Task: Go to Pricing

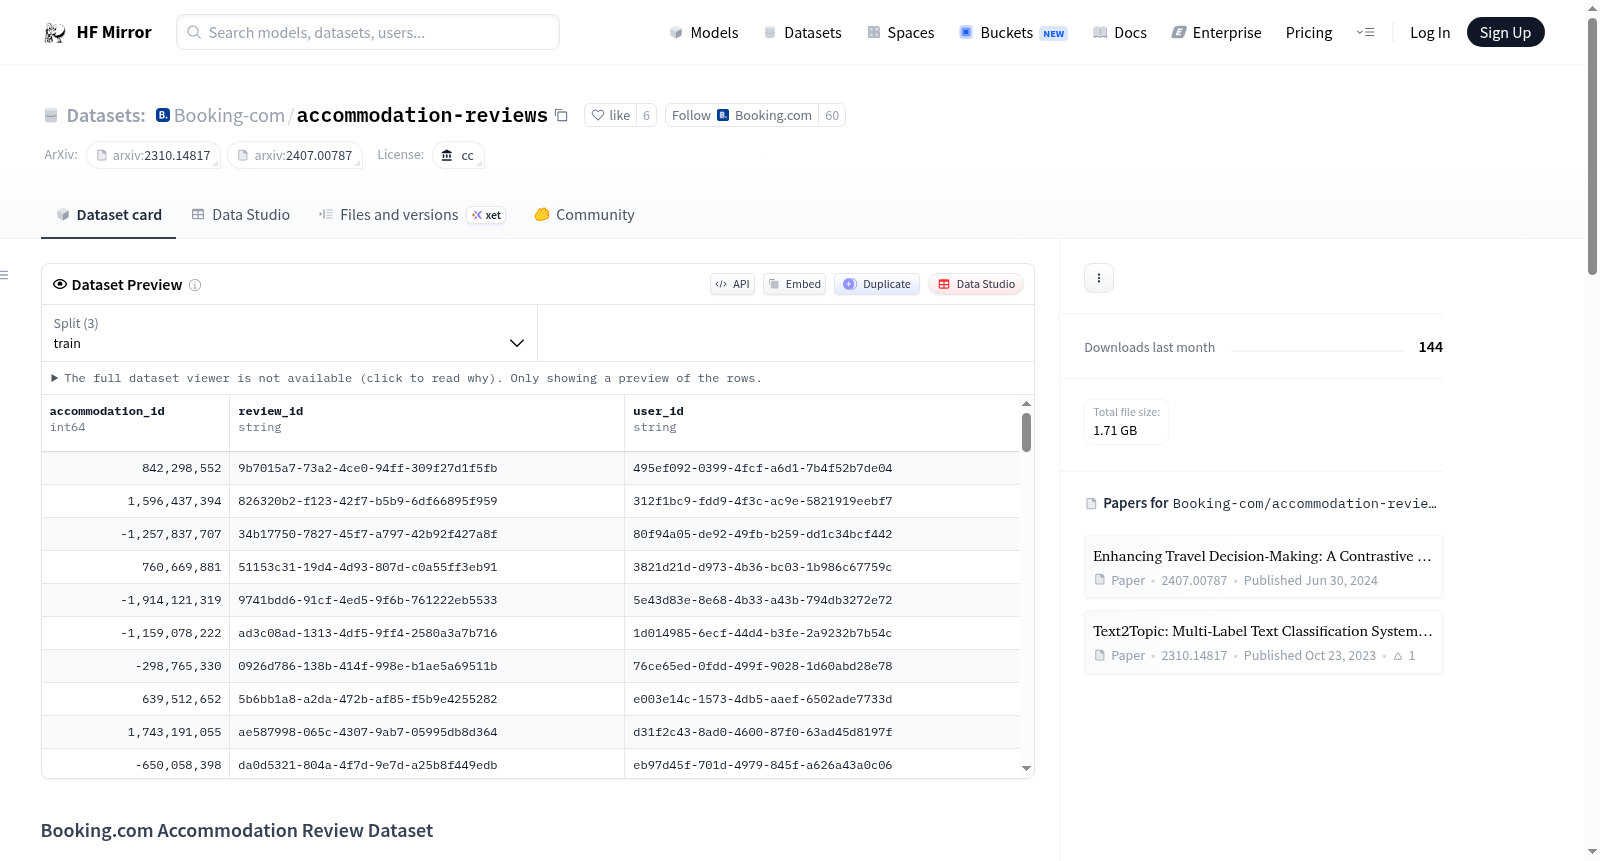Action: (x=1309, y=32)
